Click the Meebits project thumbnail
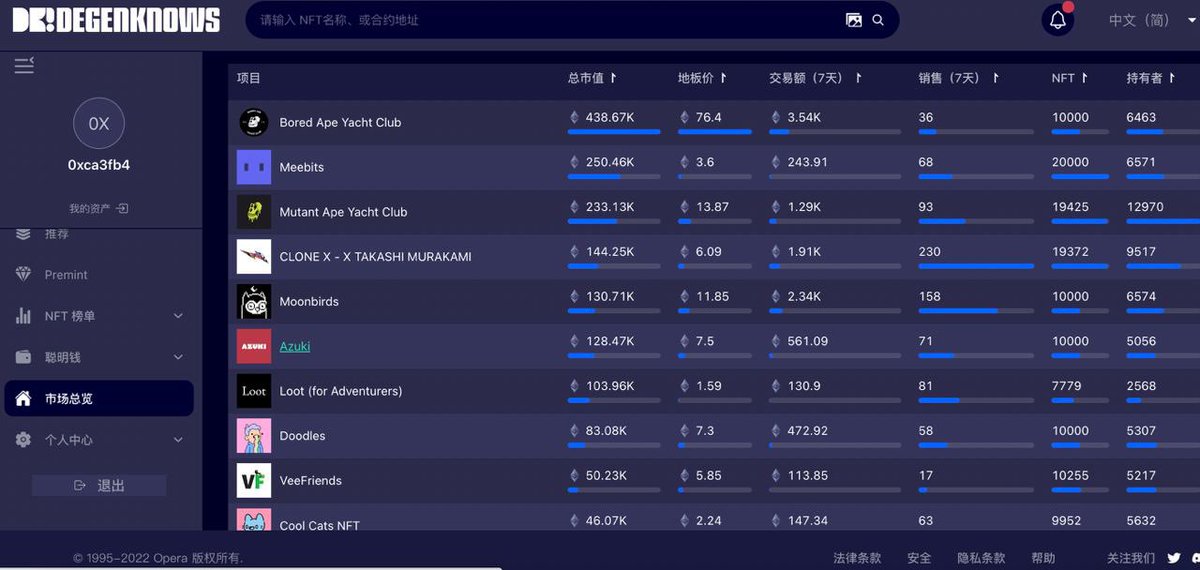This screenshot has width=1200, height=570. pos(254,167)
